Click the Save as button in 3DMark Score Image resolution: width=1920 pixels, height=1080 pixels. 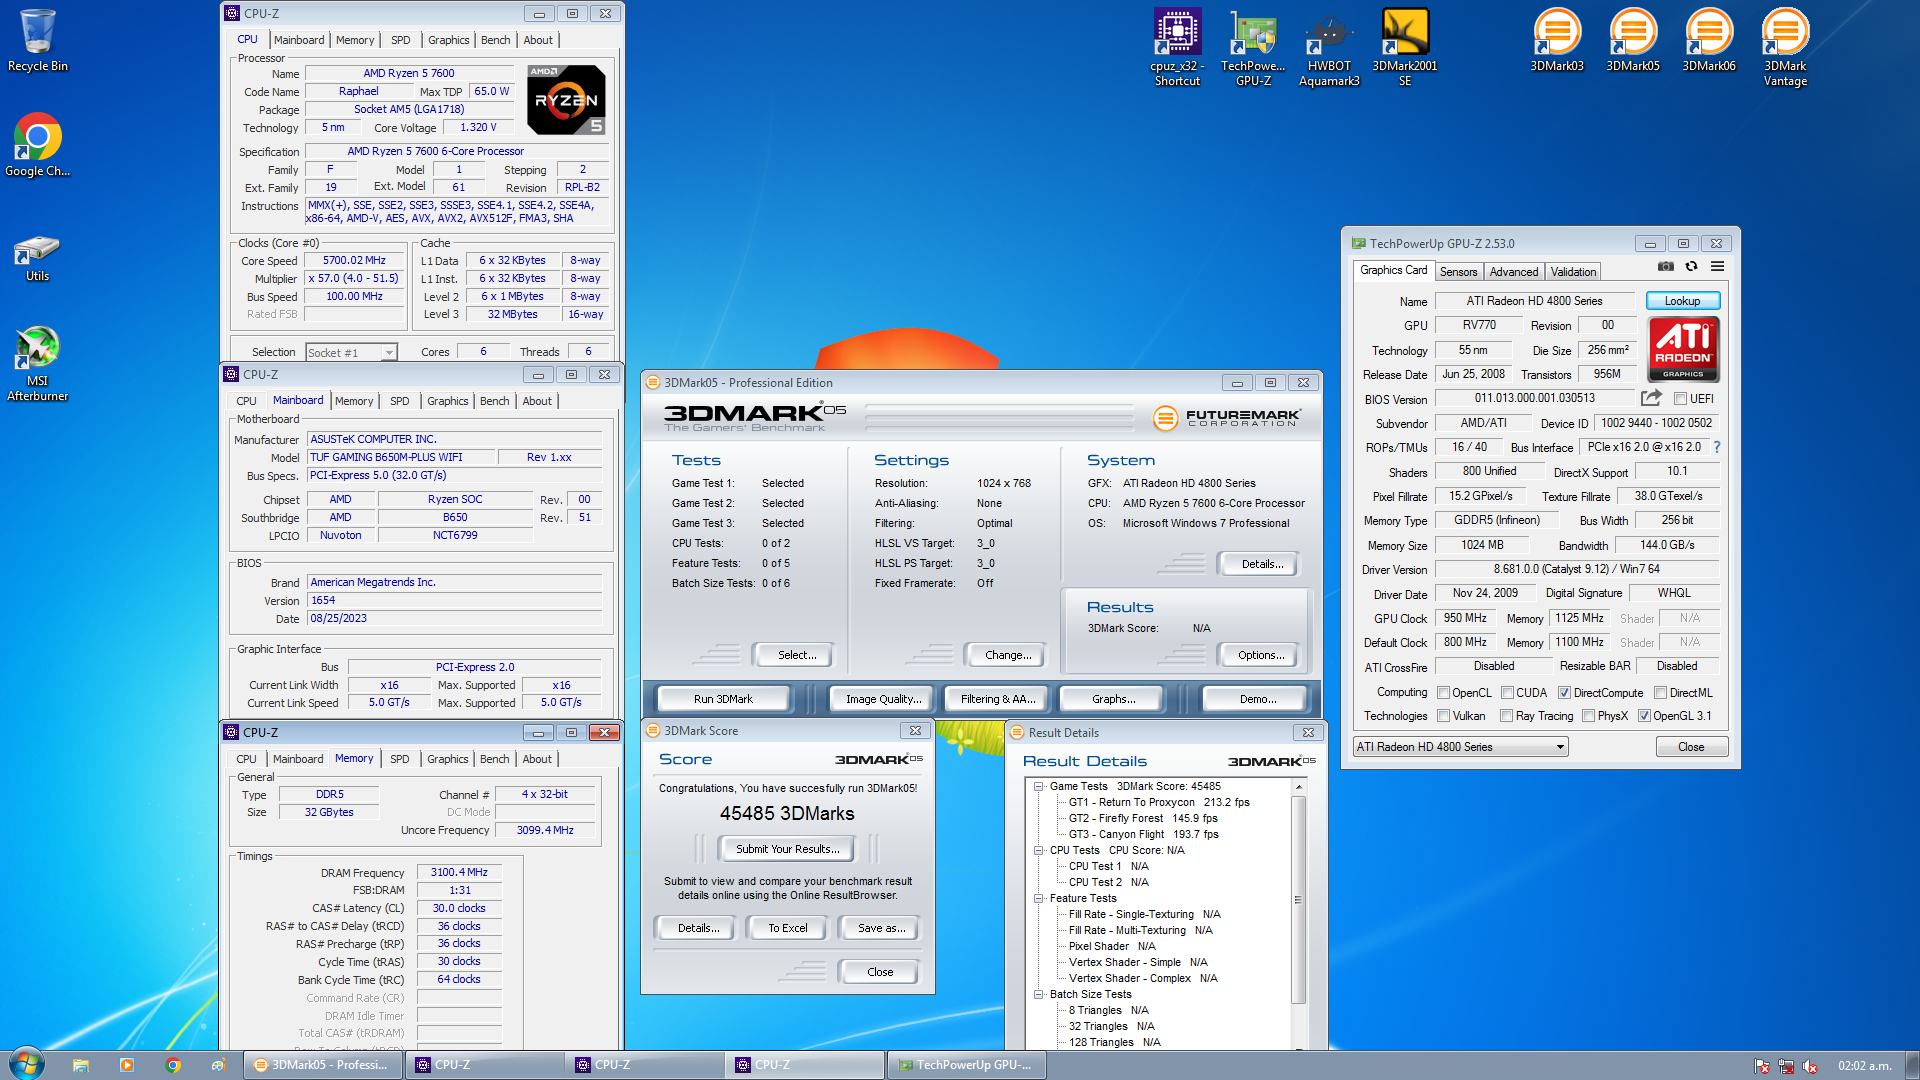point(881,928)
